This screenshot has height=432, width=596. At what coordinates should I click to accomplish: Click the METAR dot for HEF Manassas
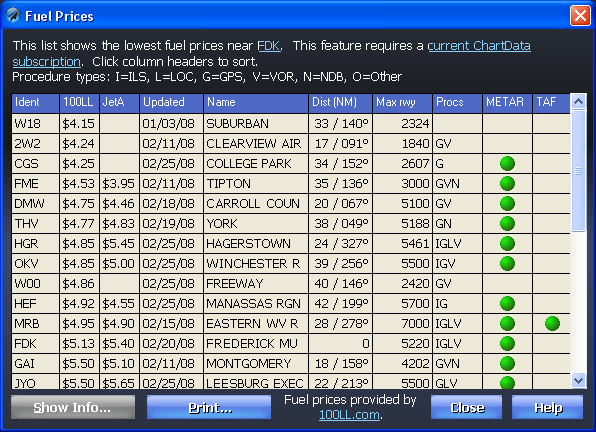507,304
